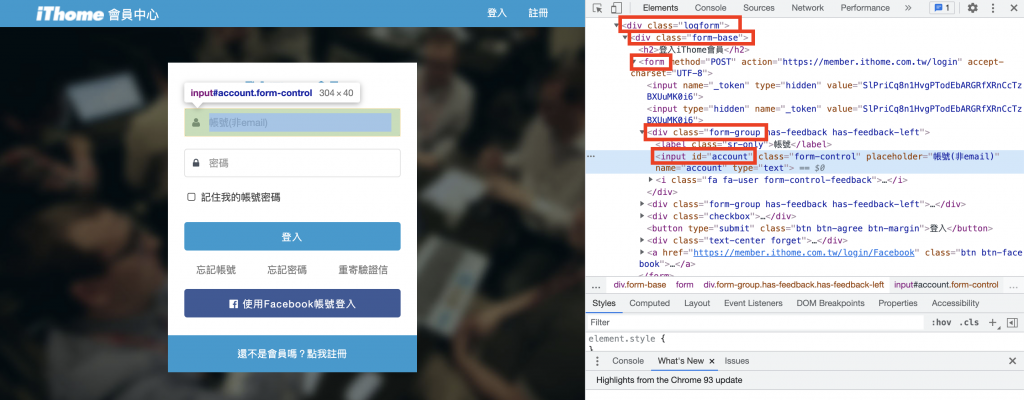
Task: Open the Event Listeners pane tab
Action: point(753,303)
